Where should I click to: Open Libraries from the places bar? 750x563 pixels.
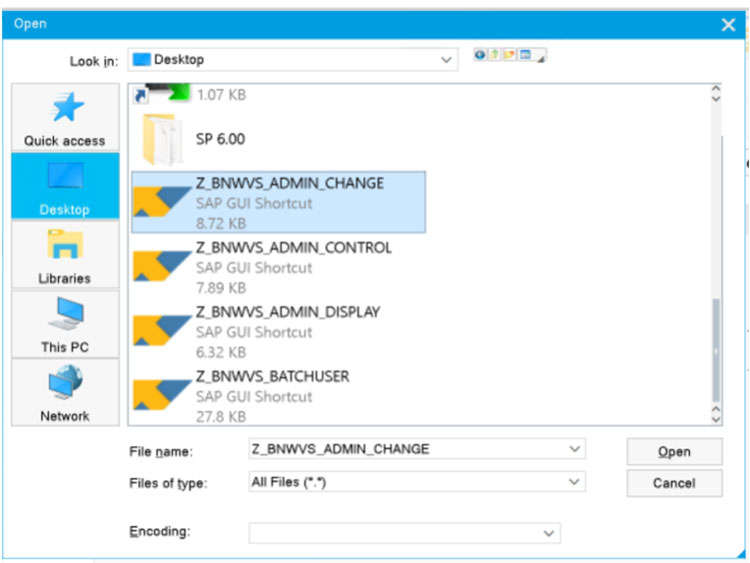point(64,255)
